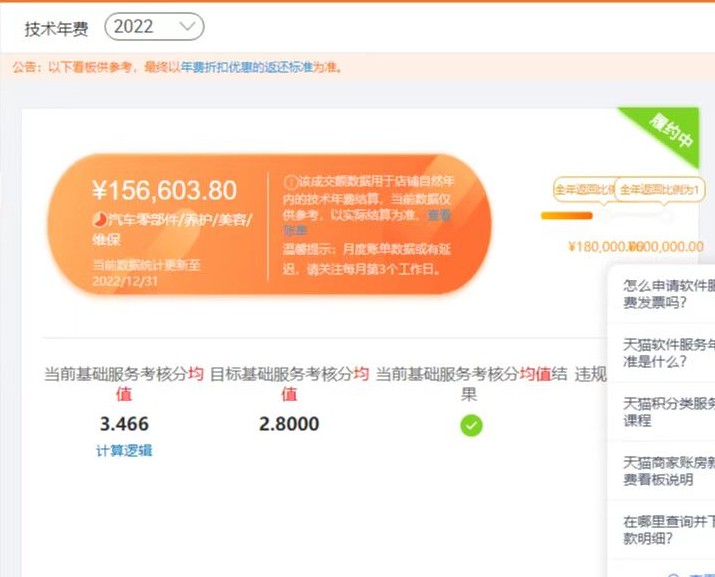Open the 2022 year dropdown
This screenshot has height=577, width=715.
(x=154, y=26)
